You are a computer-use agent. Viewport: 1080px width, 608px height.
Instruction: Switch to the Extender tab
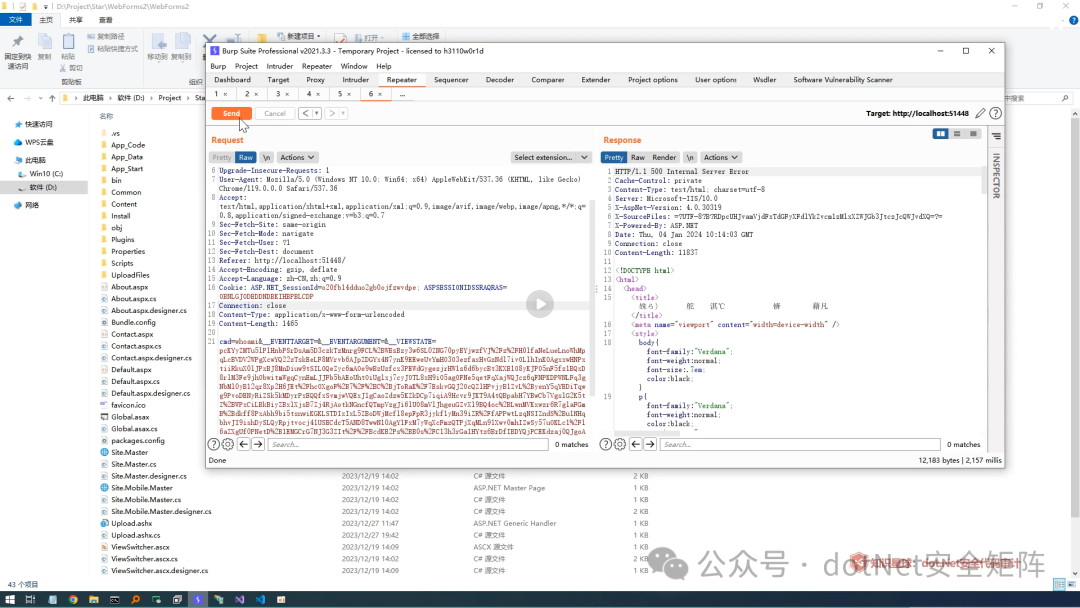[x=596, y=80]
